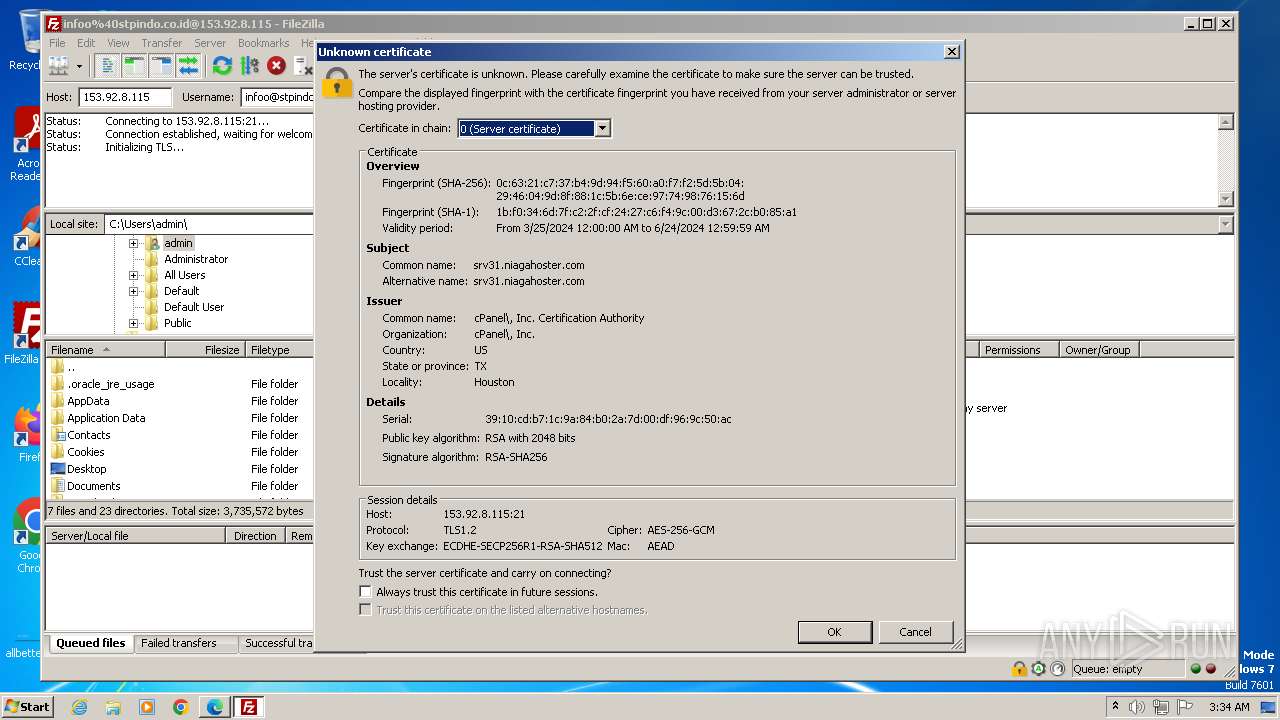Click the FileZilla taskbar button

248,707
